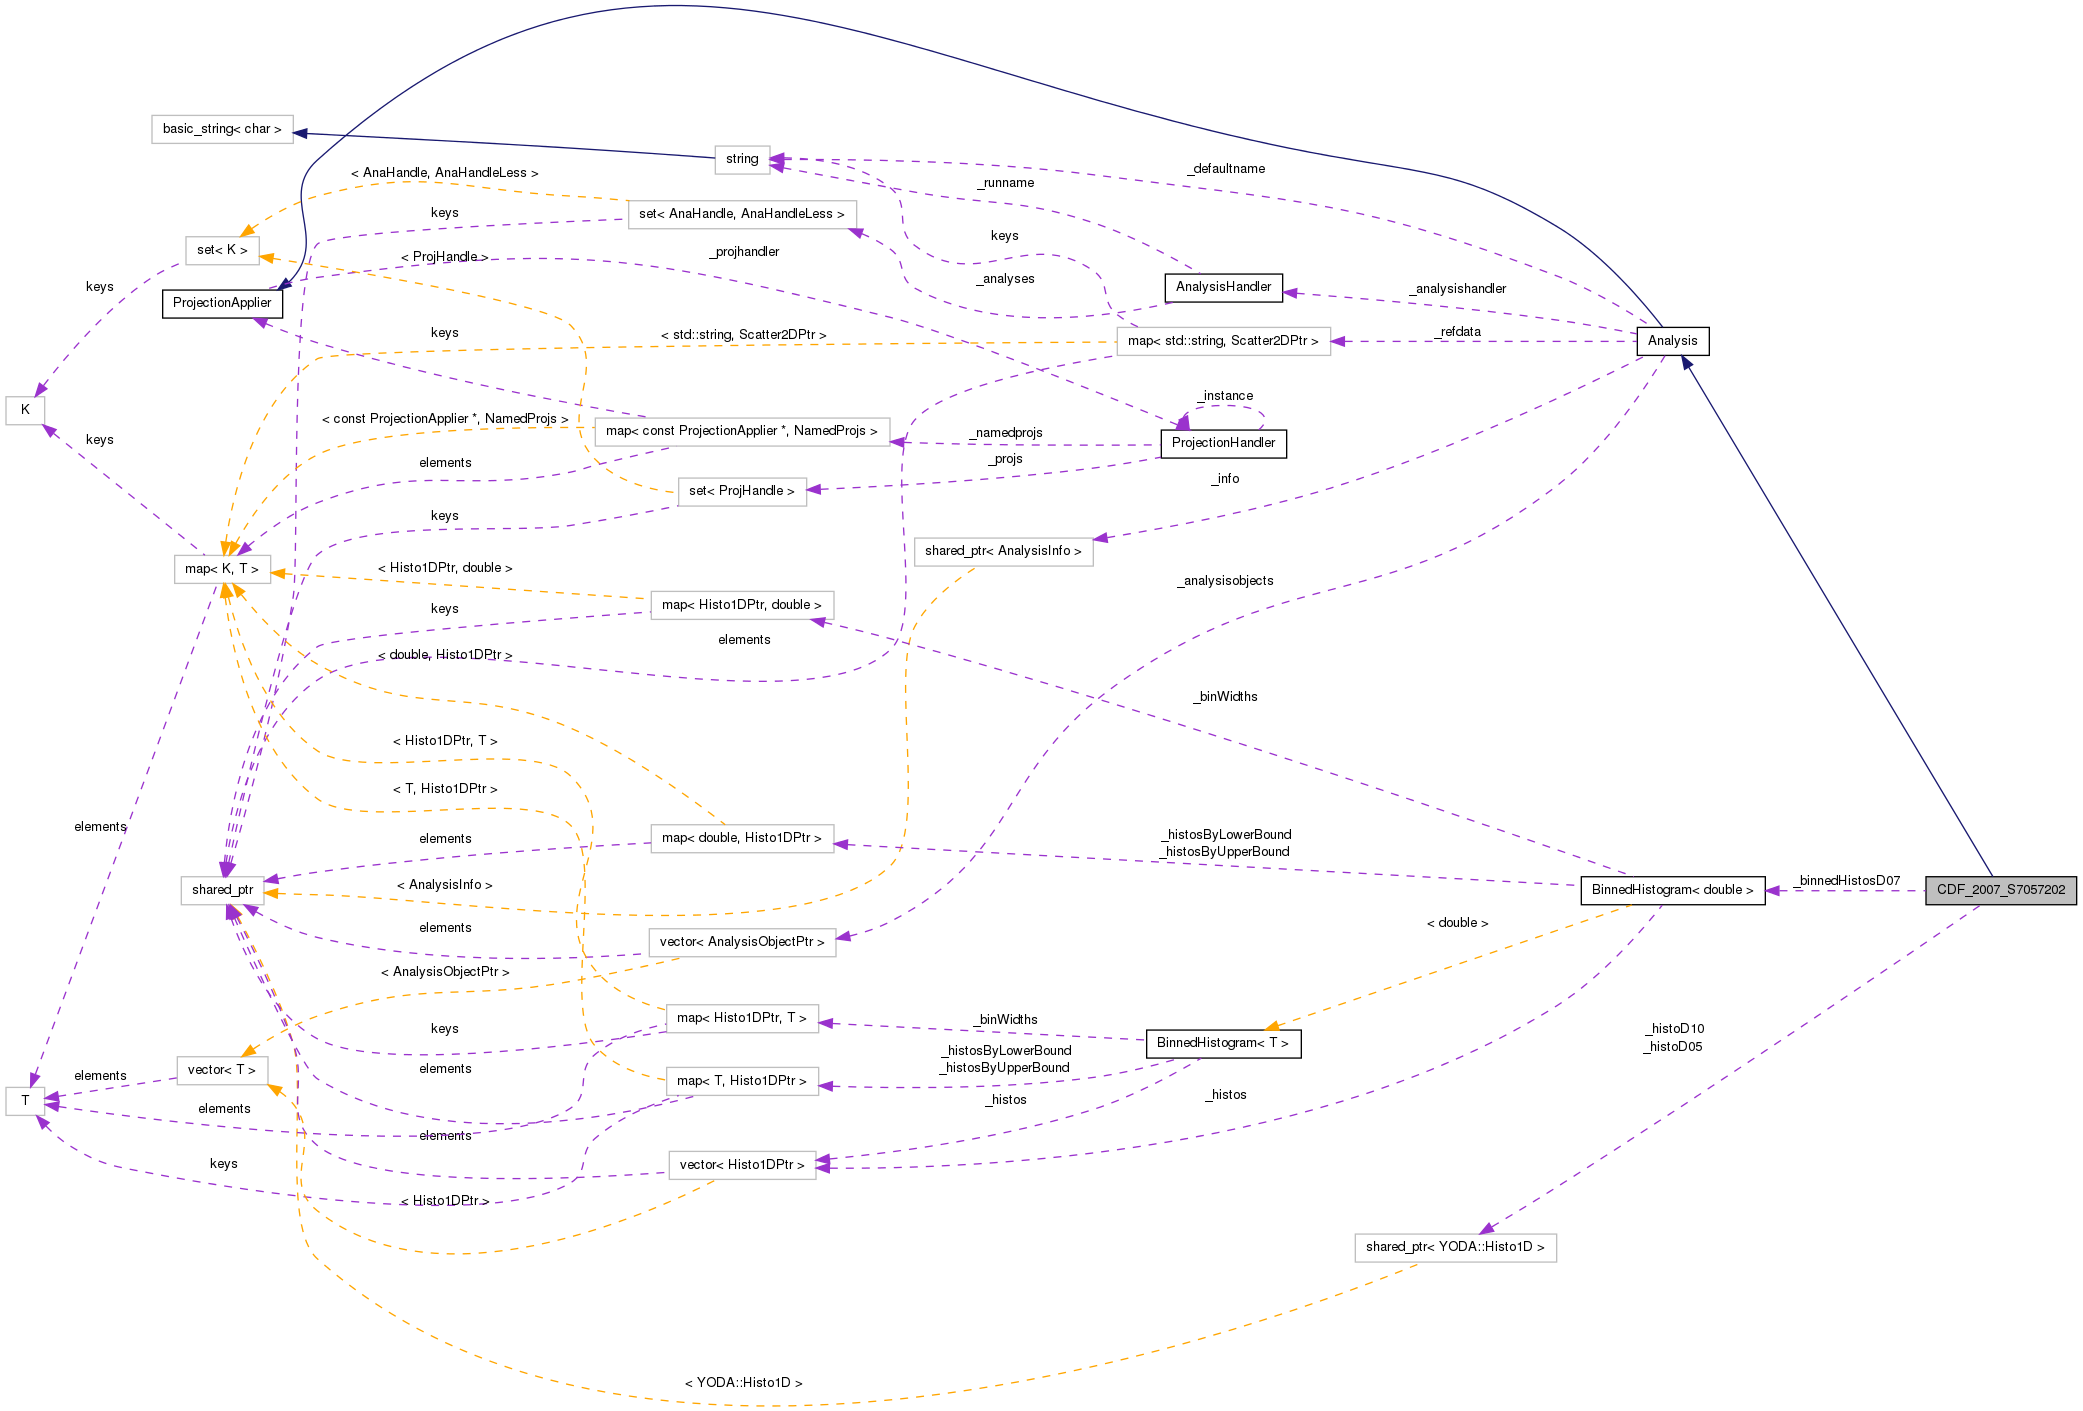Click the _defaultname edge label
The image size is (2083, 1411).
[1226, 169]
